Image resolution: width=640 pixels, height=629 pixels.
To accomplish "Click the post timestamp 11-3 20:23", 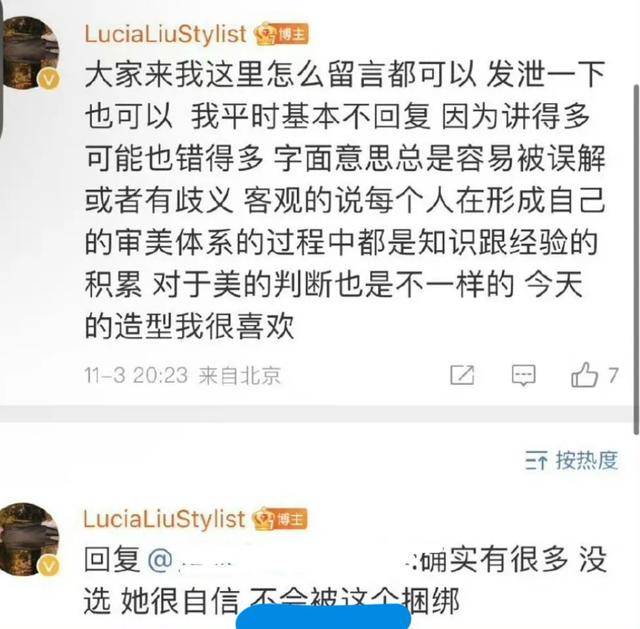I will tap(136, 375).
